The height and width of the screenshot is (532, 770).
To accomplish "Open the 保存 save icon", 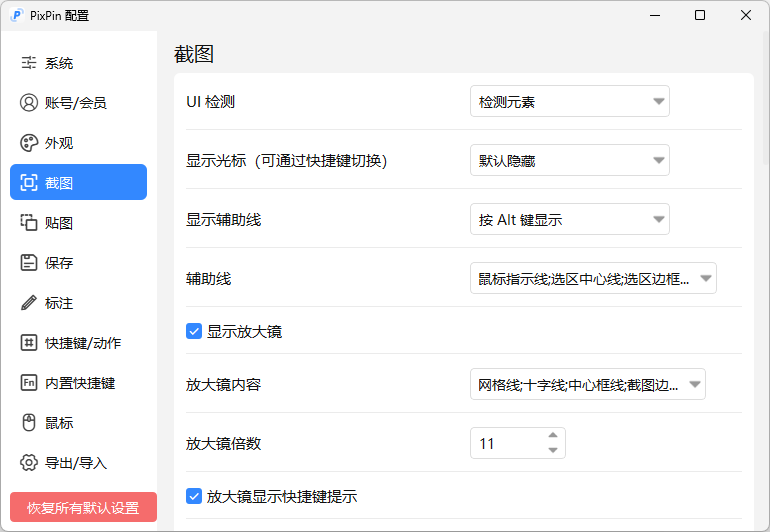I will tap(29, 263).
